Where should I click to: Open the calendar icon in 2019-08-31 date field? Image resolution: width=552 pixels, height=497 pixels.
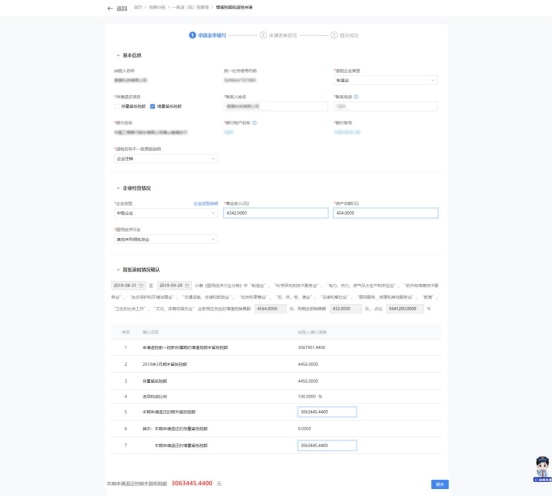(x=141, y=285)
